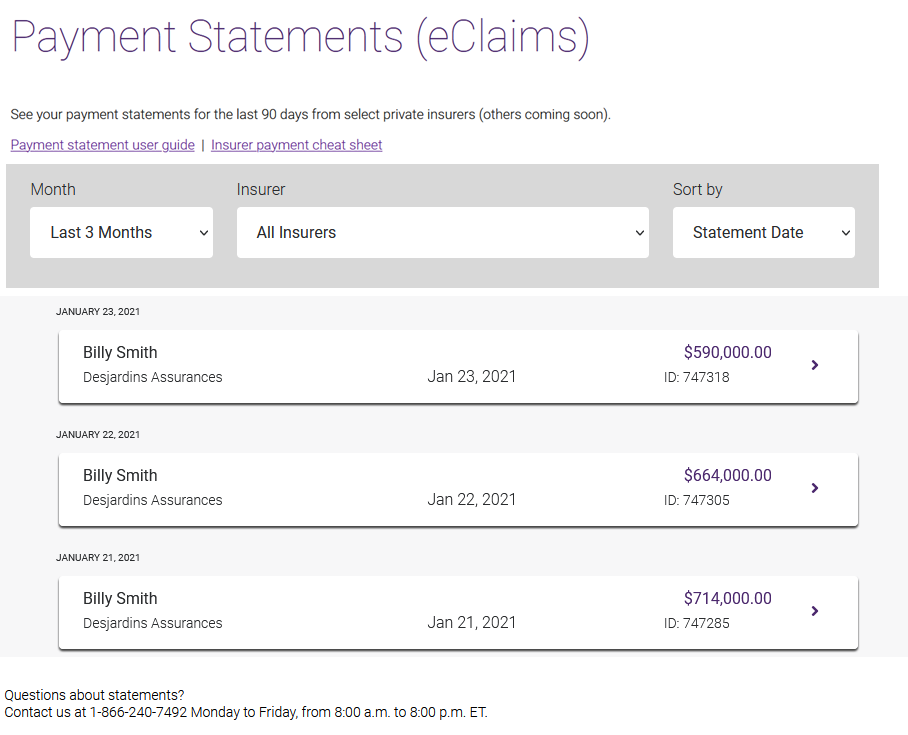Click the Jan 21, 2021 statement date

pyautogui.click(x=471, y=623)
